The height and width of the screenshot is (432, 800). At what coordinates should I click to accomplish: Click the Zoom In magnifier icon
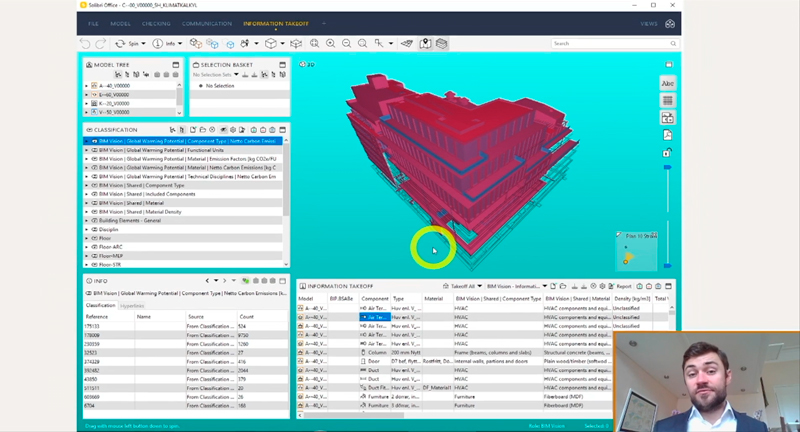(x=331, y=44)
